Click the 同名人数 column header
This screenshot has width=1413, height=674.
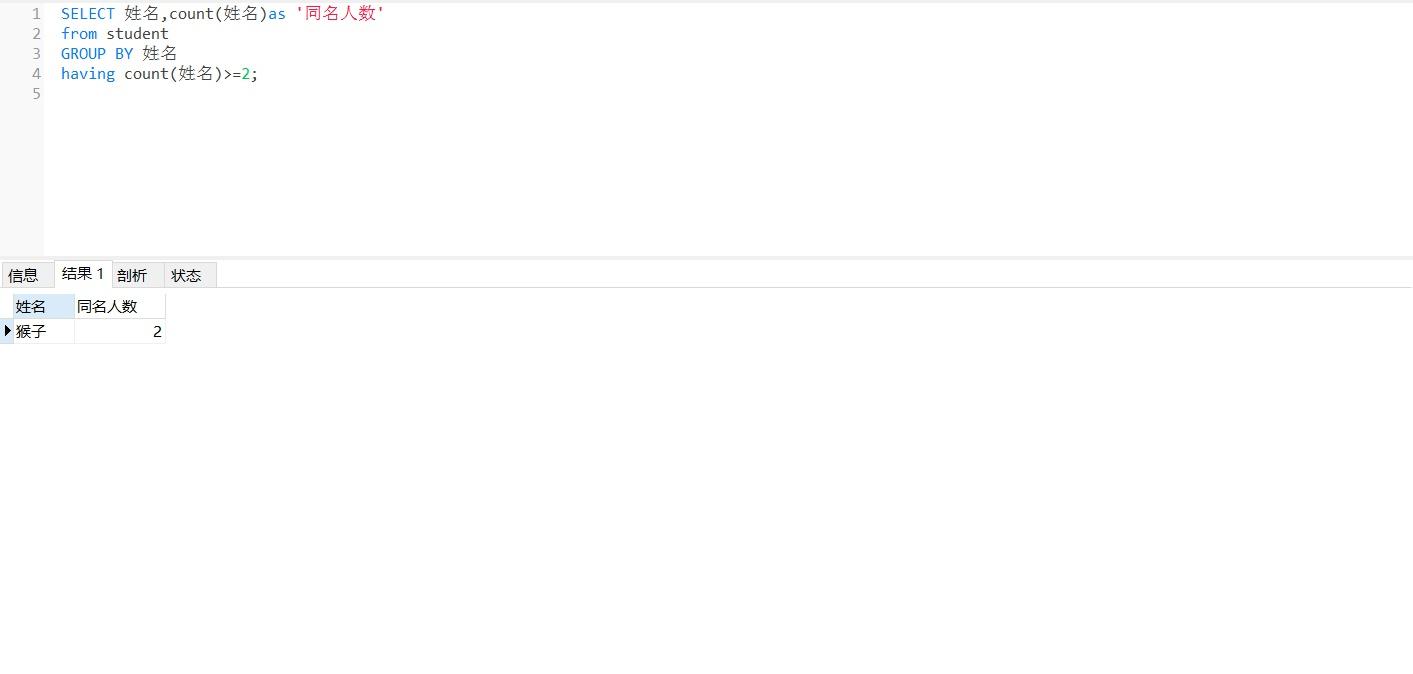[120, 307]
